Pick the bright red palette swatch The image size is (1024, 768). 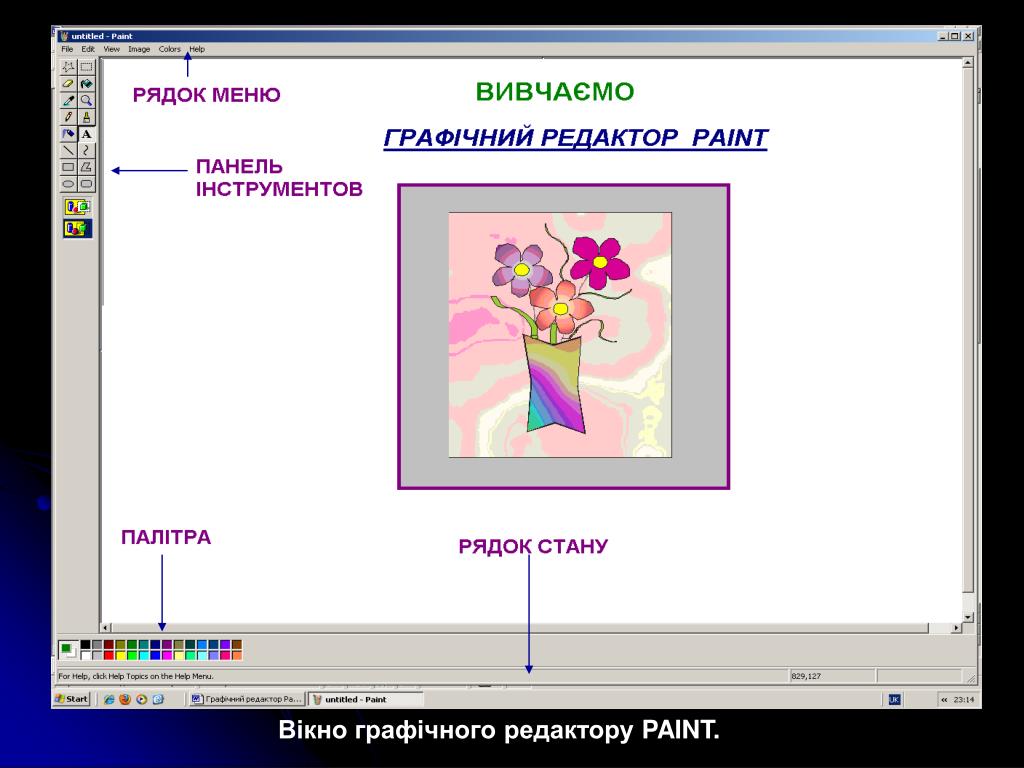(x=109, y=656)
